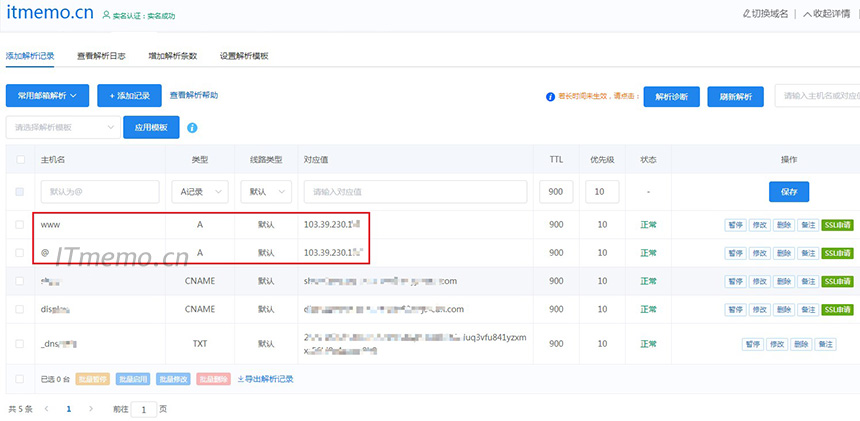Click SSL申请 on the @ row
This screenshot has height=421, width=860.
pyautogui.click(x=837, y=253)
